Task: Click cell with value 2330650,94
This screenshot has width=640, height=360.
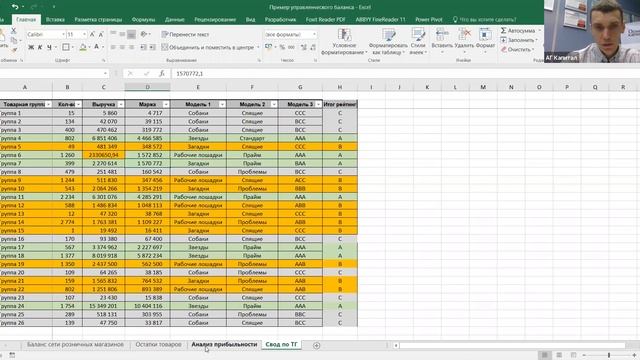Action: coord(104,155)
